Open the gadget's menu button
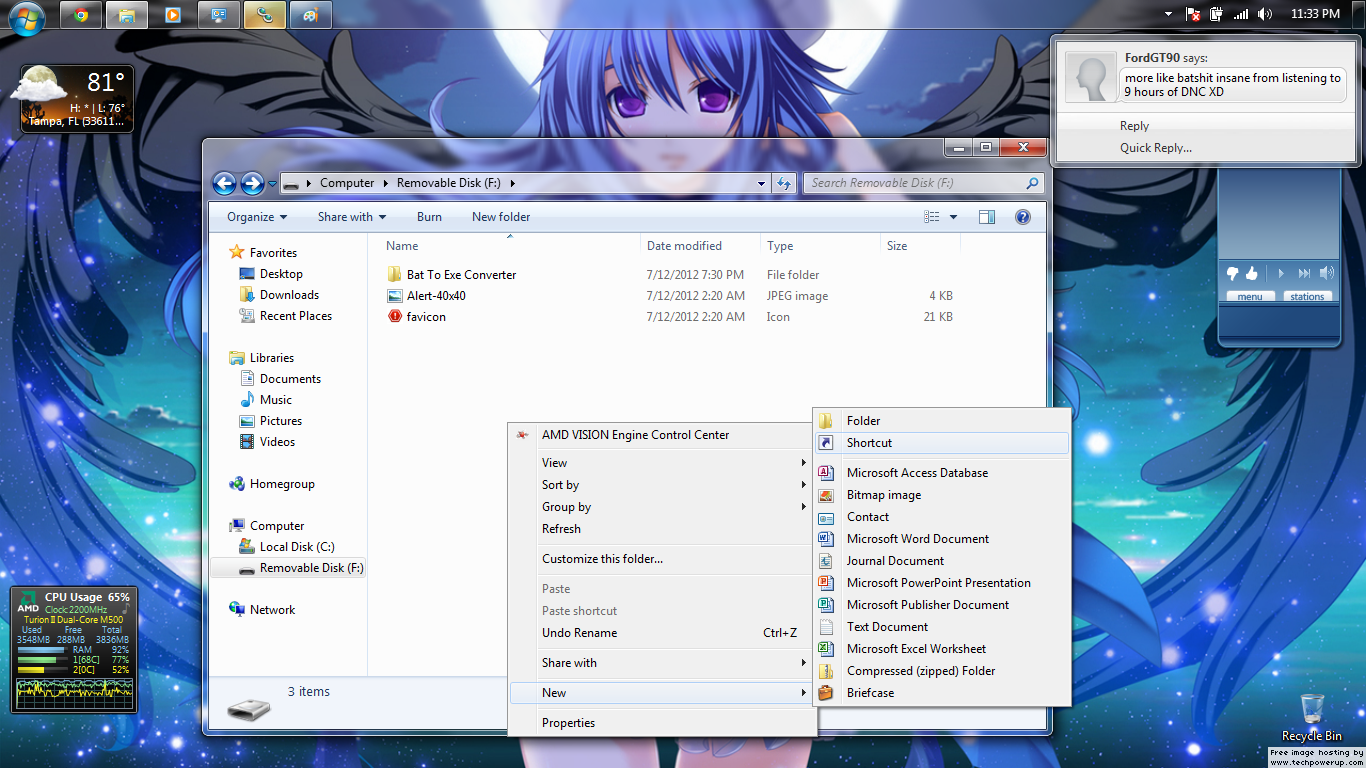 click(x=1250, y=296)
